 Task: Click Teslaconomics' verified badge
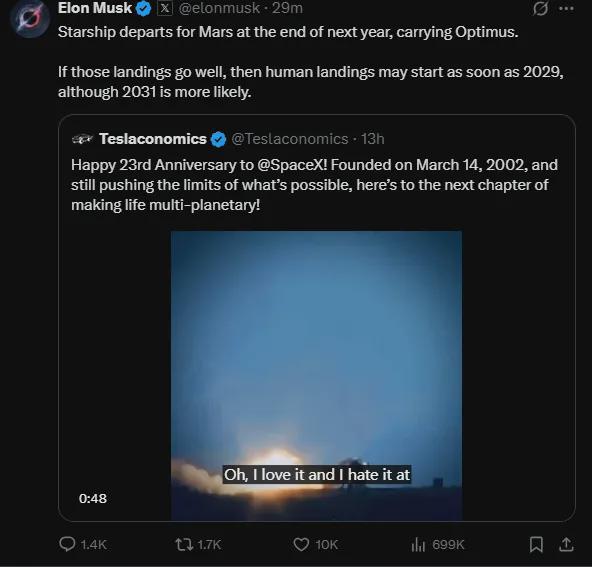(x=218, y=139)
